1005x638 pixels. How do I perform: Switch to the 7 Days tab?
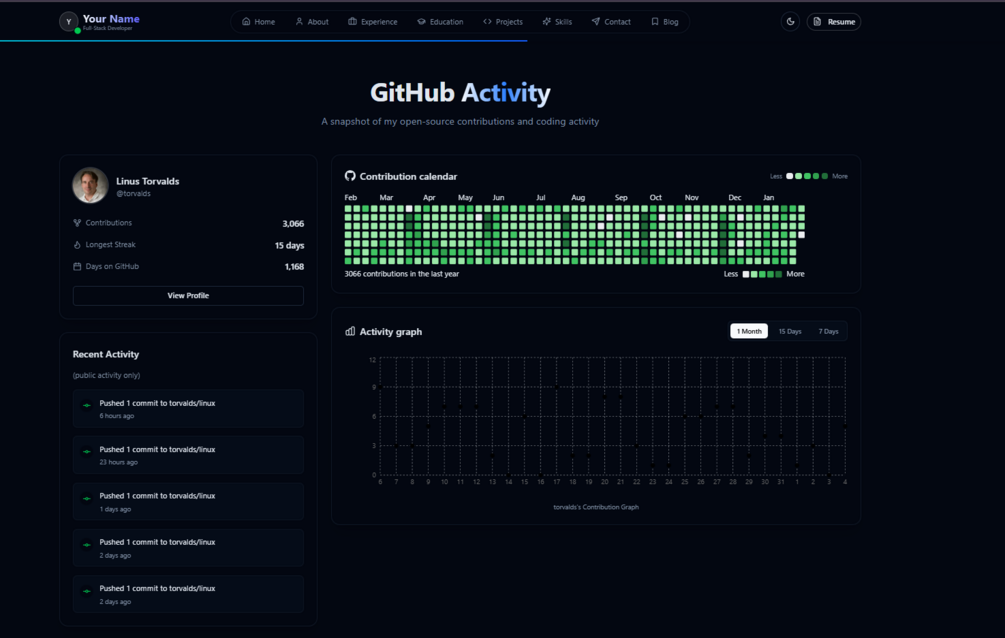tap(828, 332)
